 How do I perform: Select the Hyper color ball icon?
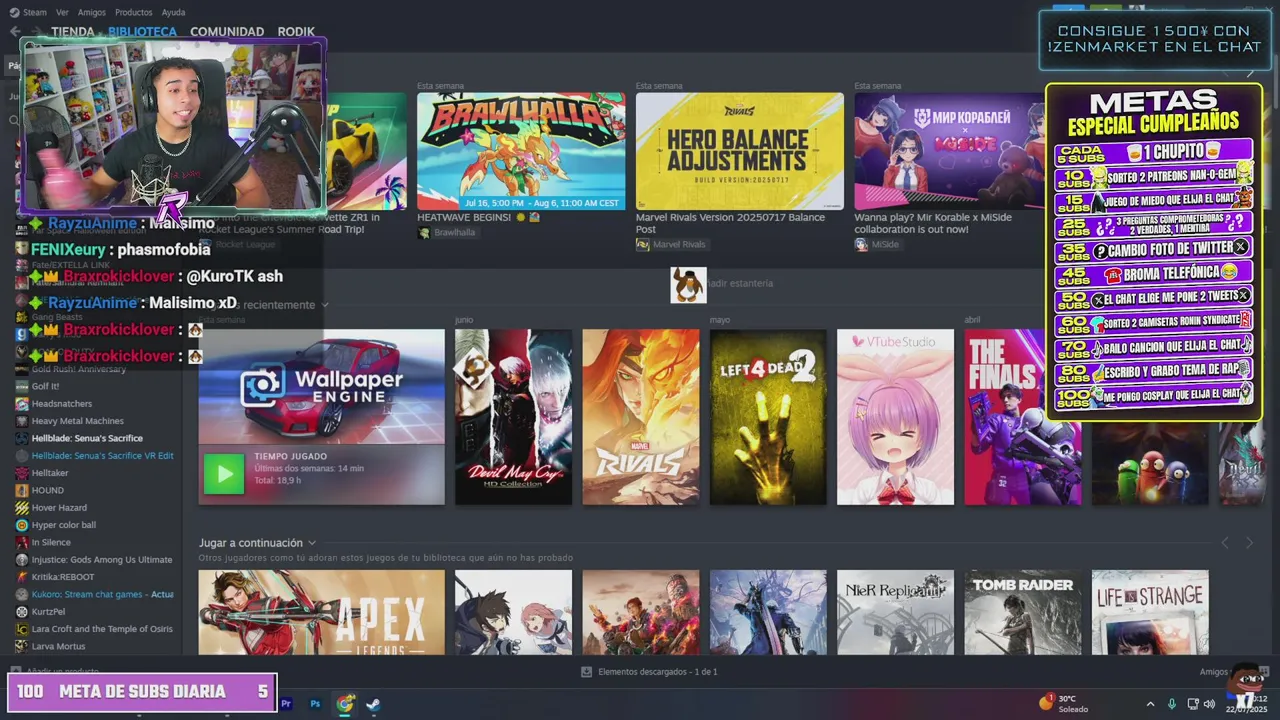pyautogui.click(x=22, y=525)
